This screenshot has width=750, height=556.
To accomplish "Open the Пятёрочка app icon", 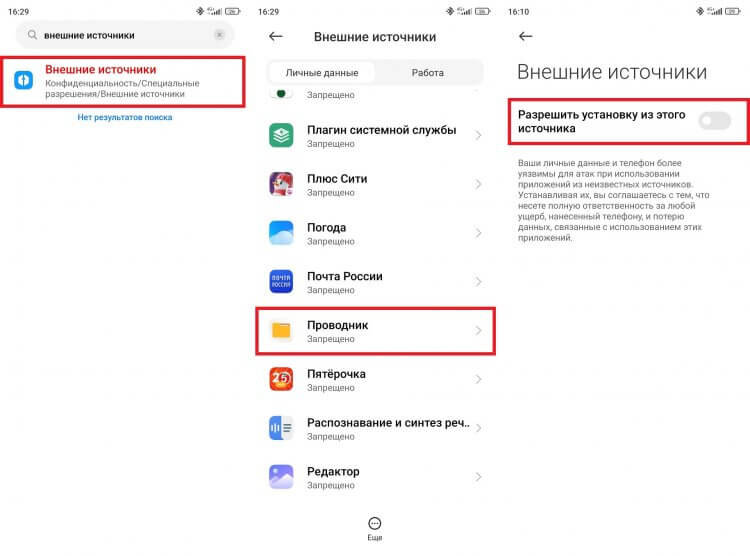I will coord(281,379).
